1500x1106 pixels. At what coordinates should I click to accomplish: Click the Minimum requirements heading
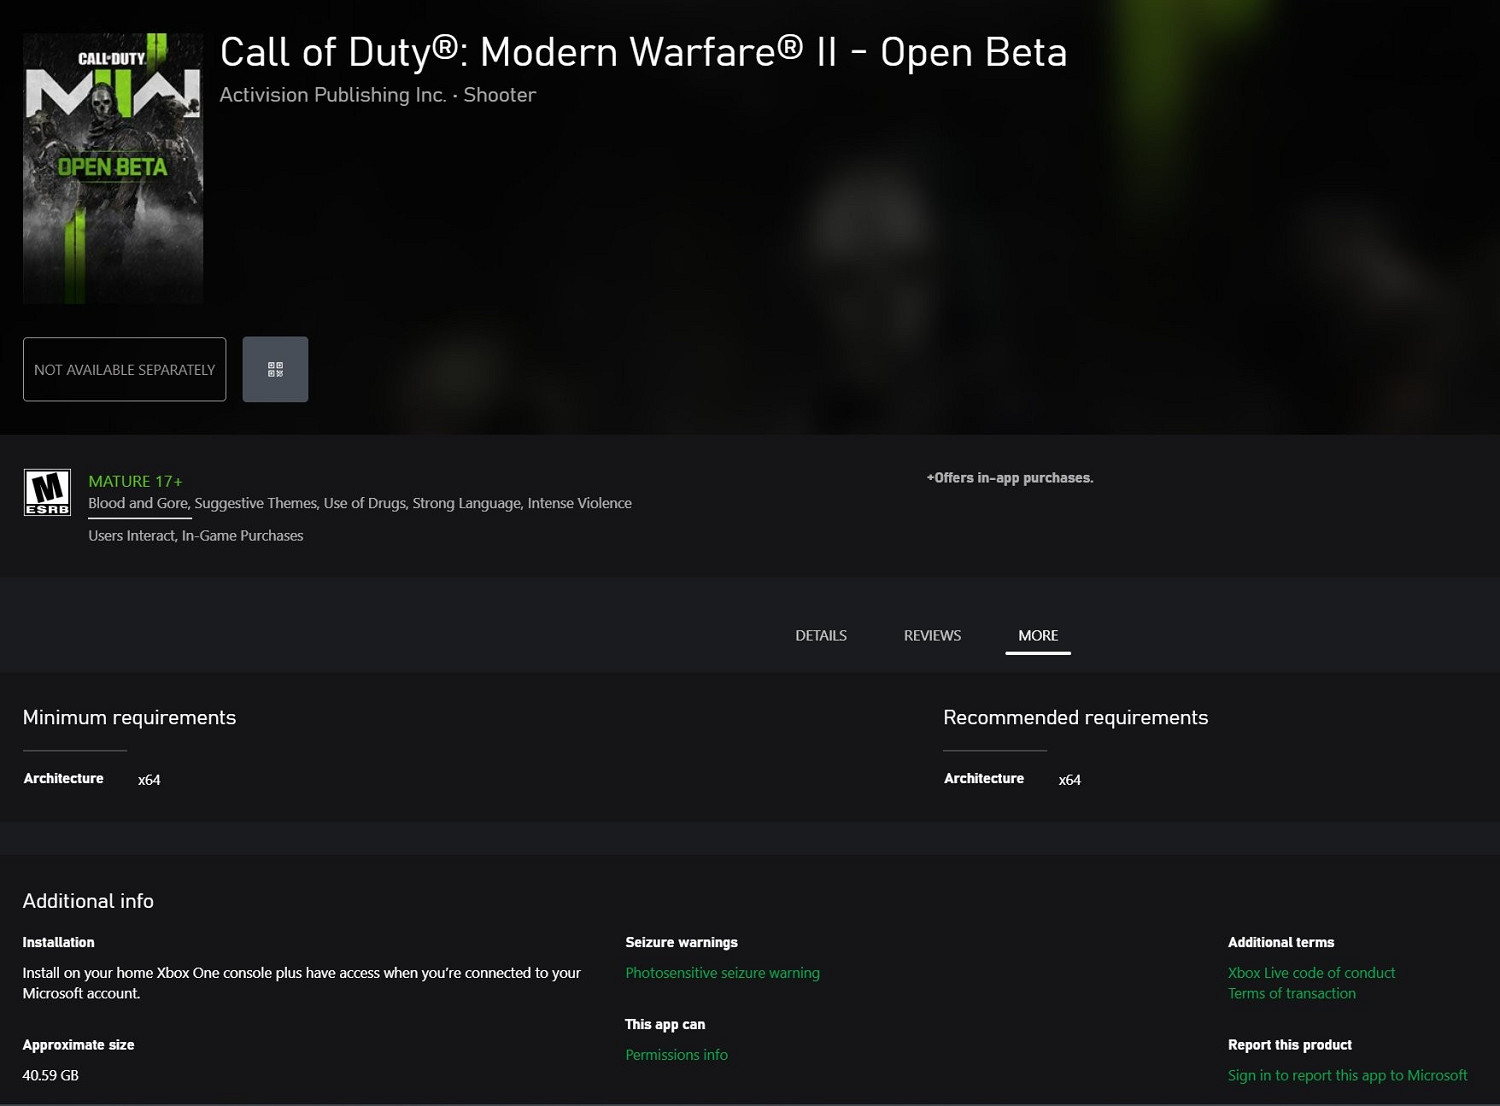[129, 718]
